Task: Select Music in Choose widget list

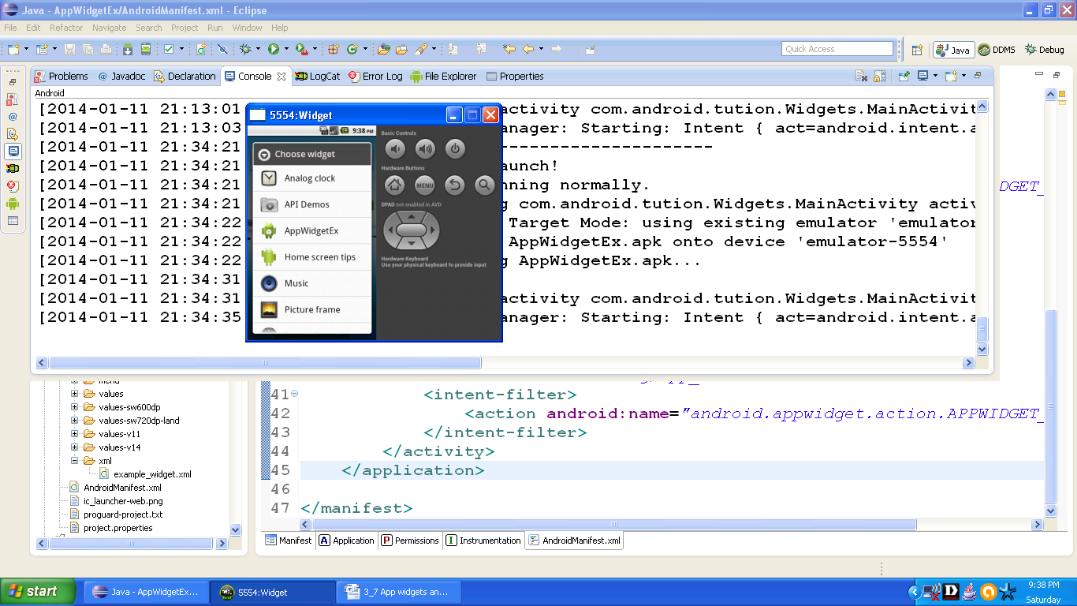Action: (312, 283)
